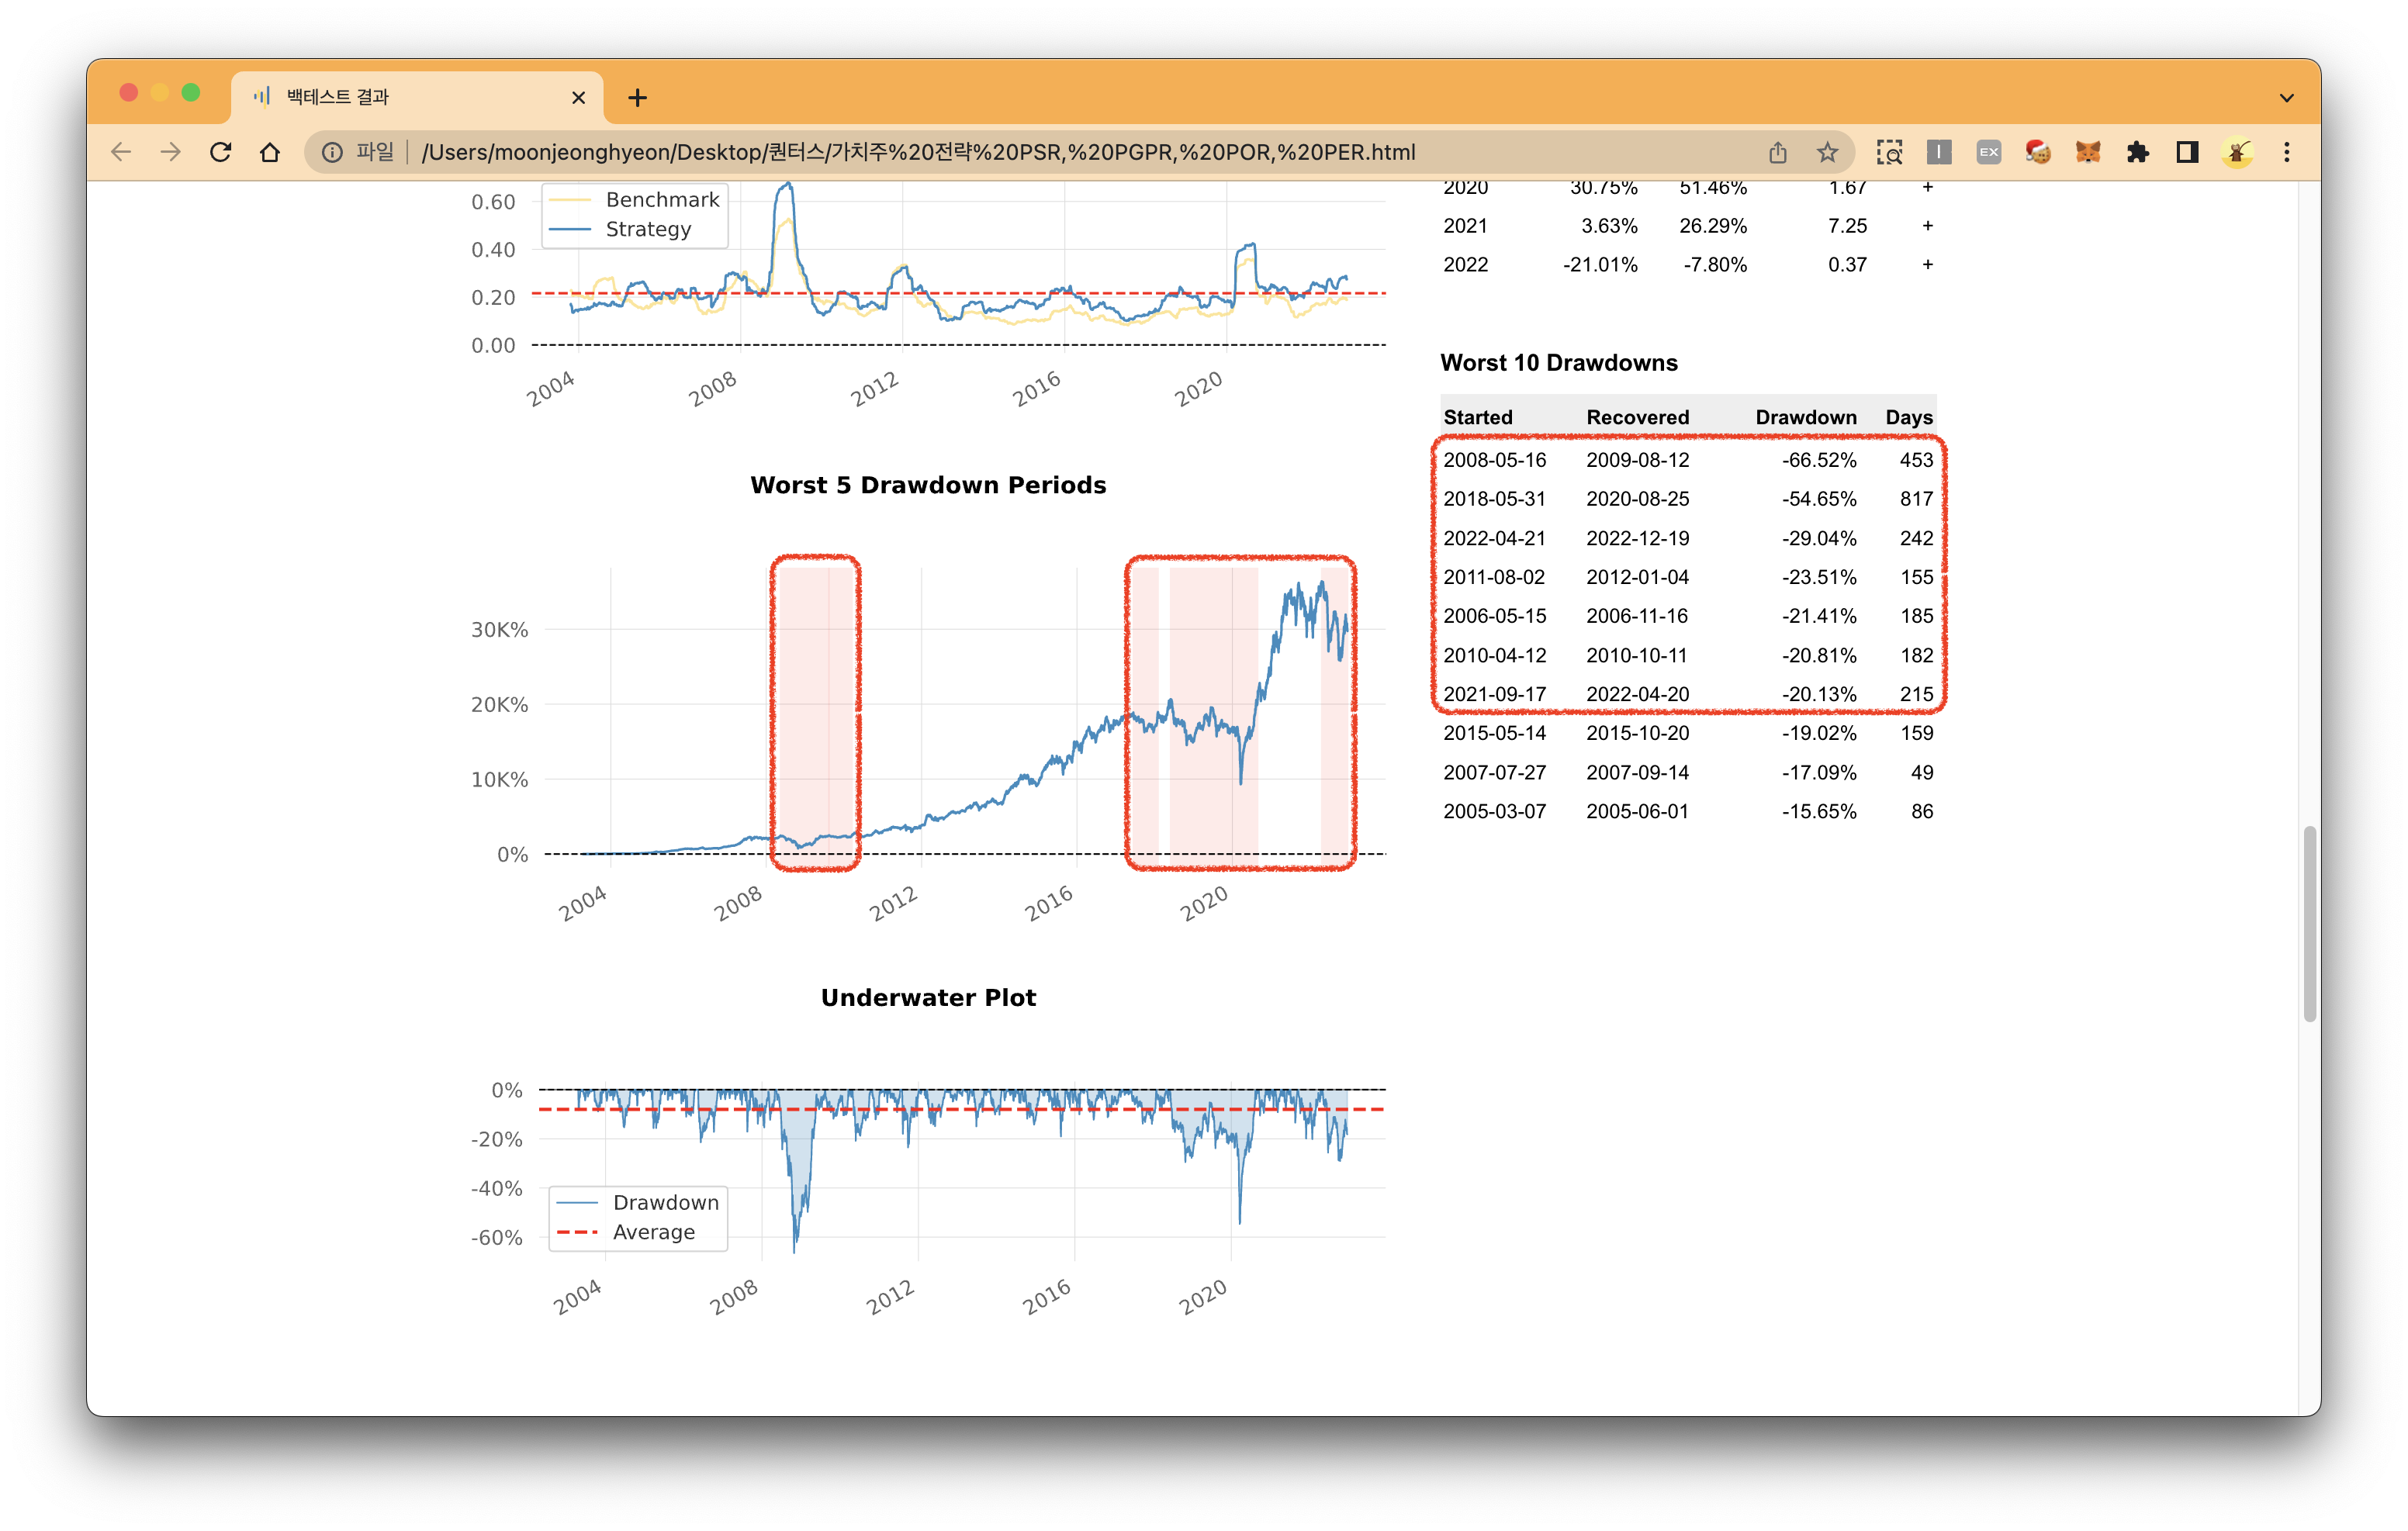Go to the browser home page
Viewport: 2408px width, 1531px height.
[x=270, y=152]
